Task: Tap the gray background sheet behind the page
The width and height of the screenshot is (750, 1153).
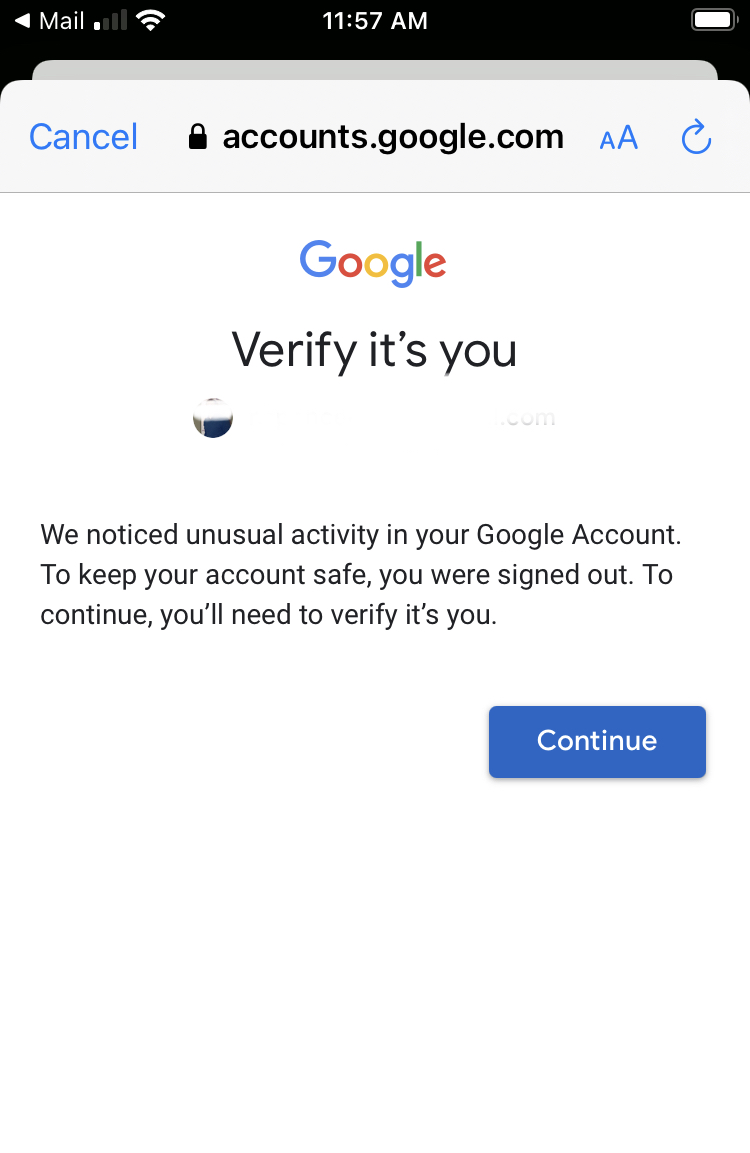Action: click(x=374, y=70)
